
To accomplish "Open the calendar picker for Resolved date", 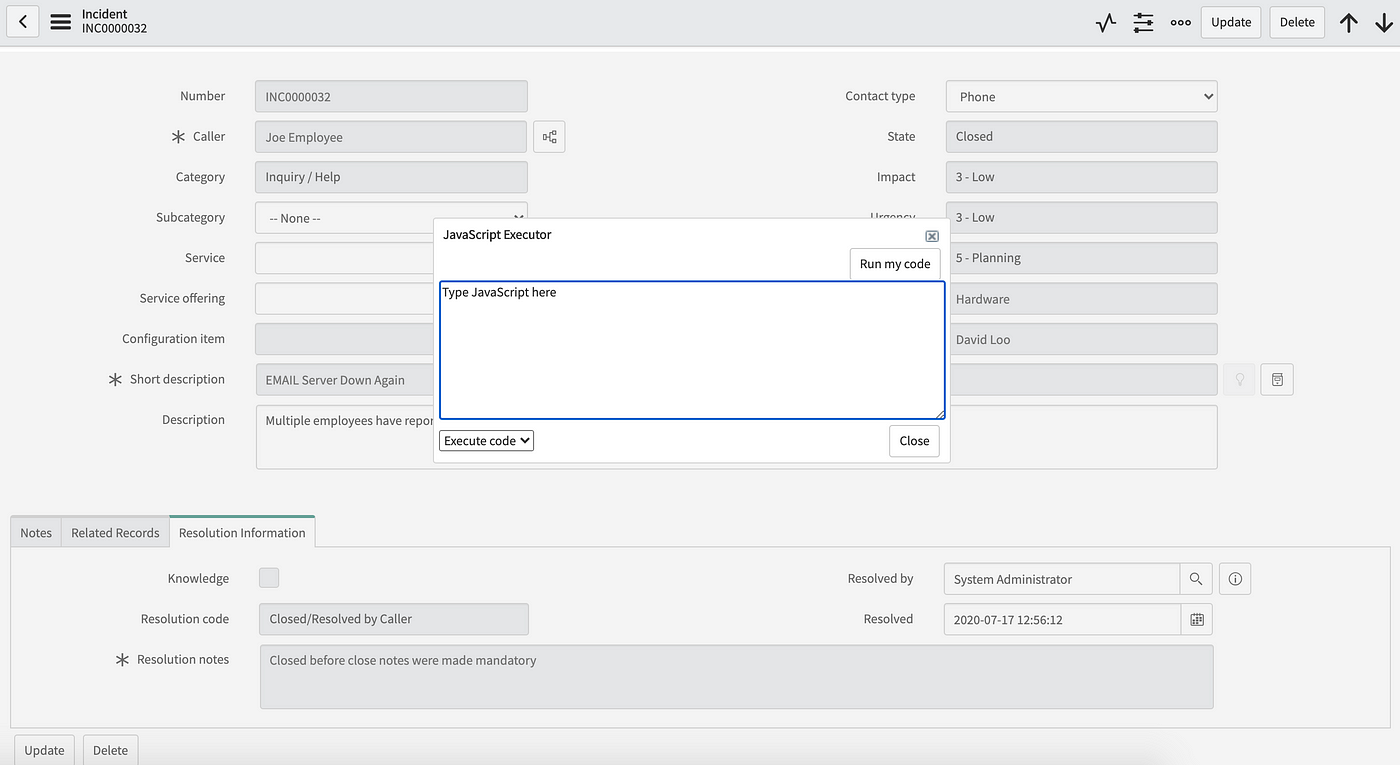I will point(1197,619).
